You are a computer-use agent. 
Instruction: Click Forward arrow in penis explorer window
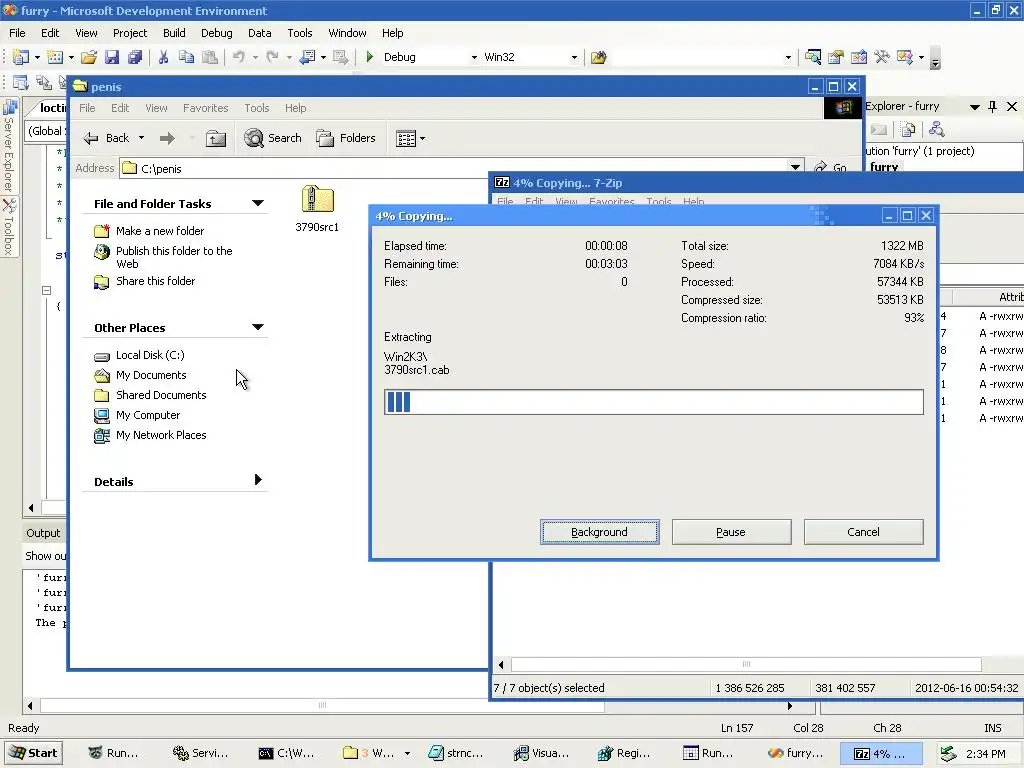tap(167, 138)
